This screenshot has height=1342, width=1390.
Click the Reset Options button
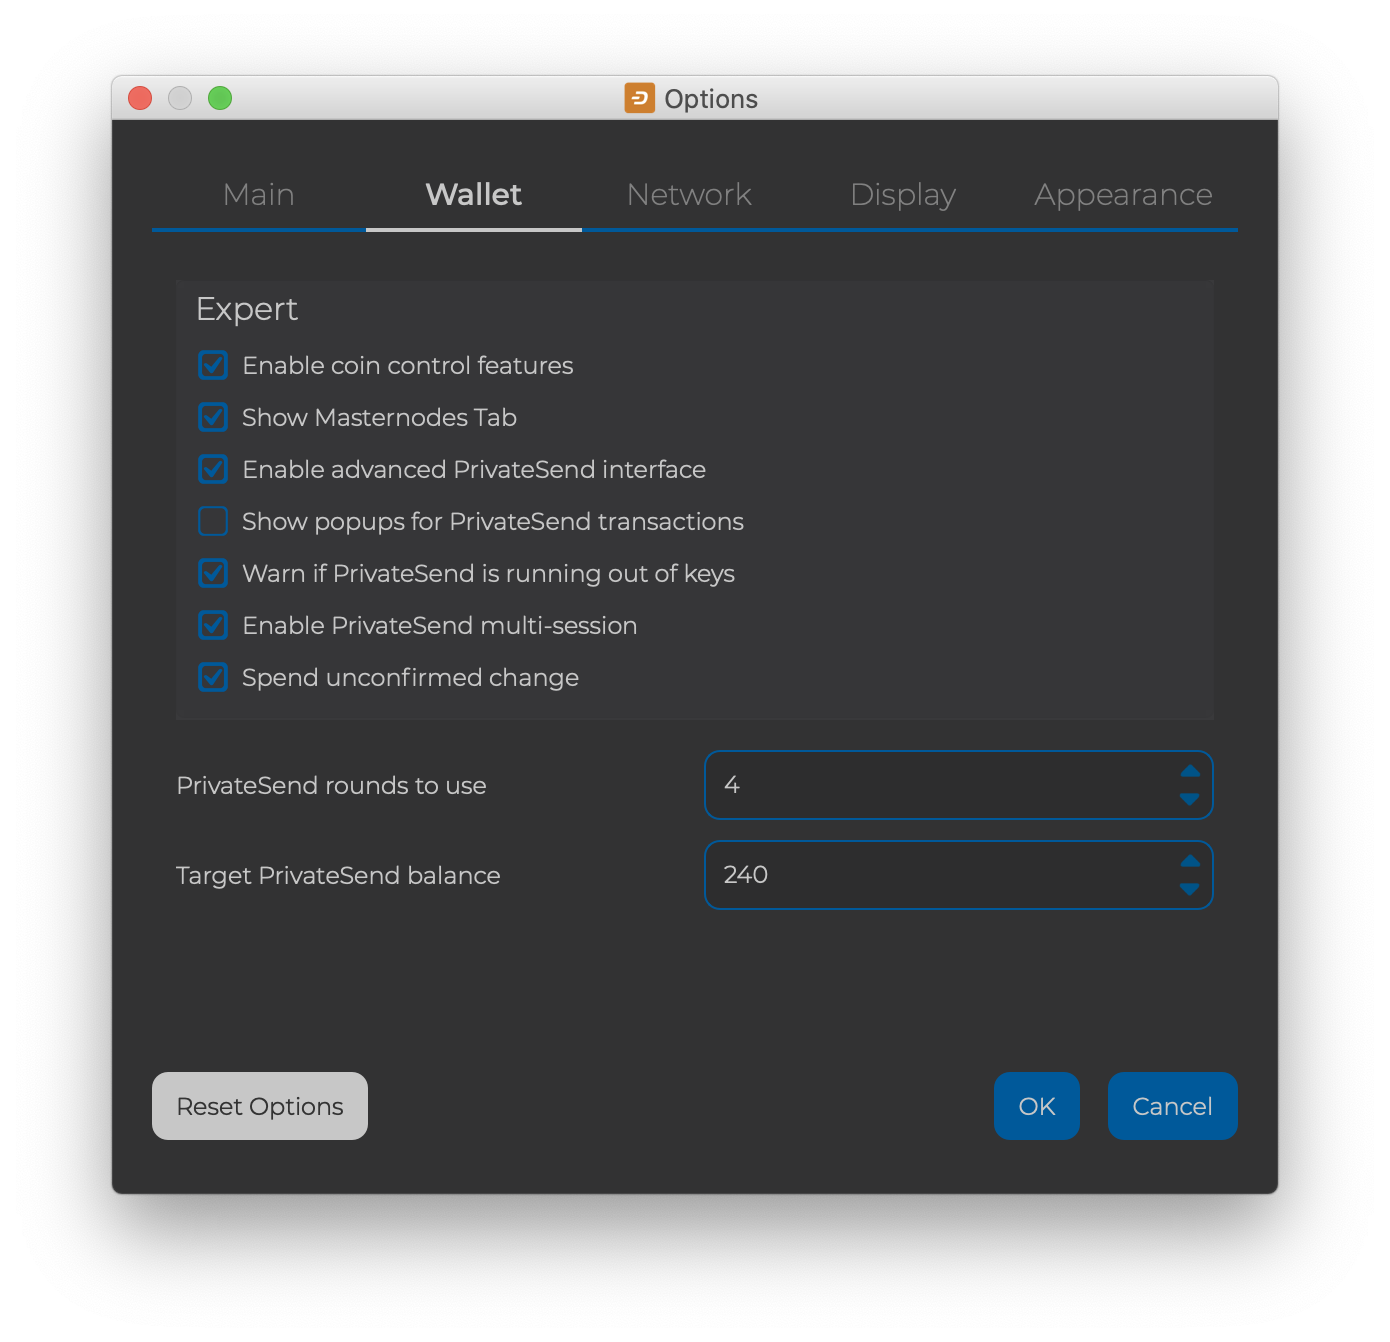pos(260,1106)
